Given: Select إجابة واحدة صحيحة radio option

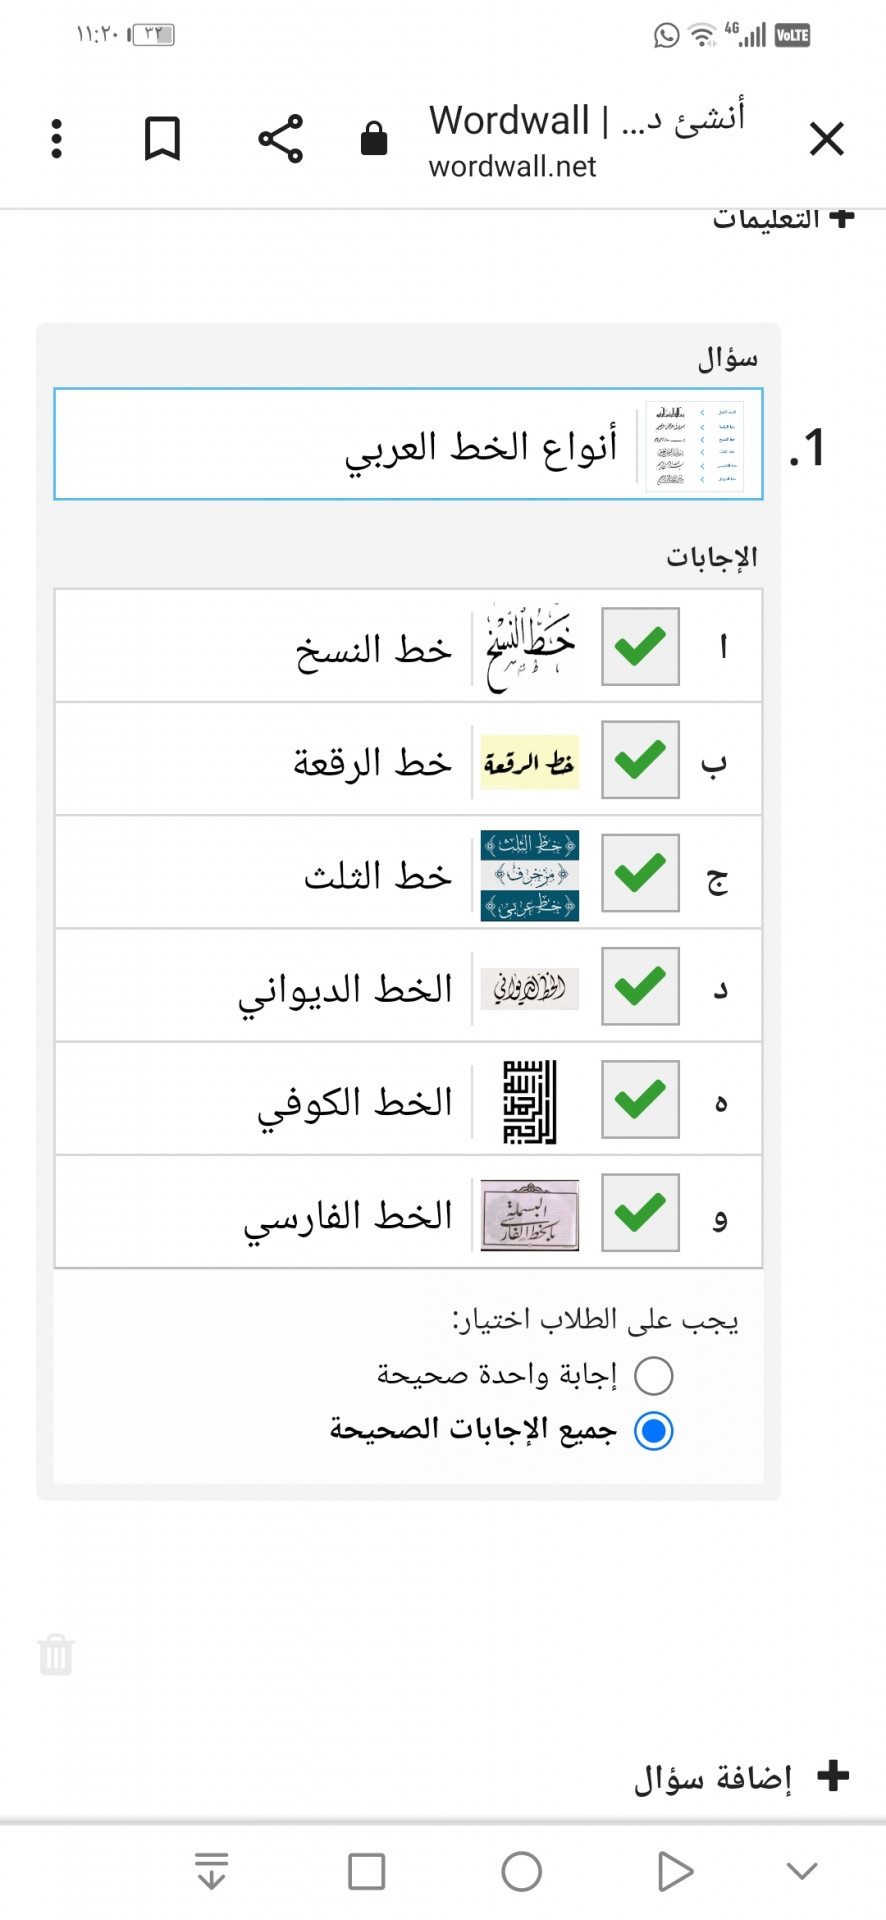Looking at the screenshot, I should (x=653, y=1376).
